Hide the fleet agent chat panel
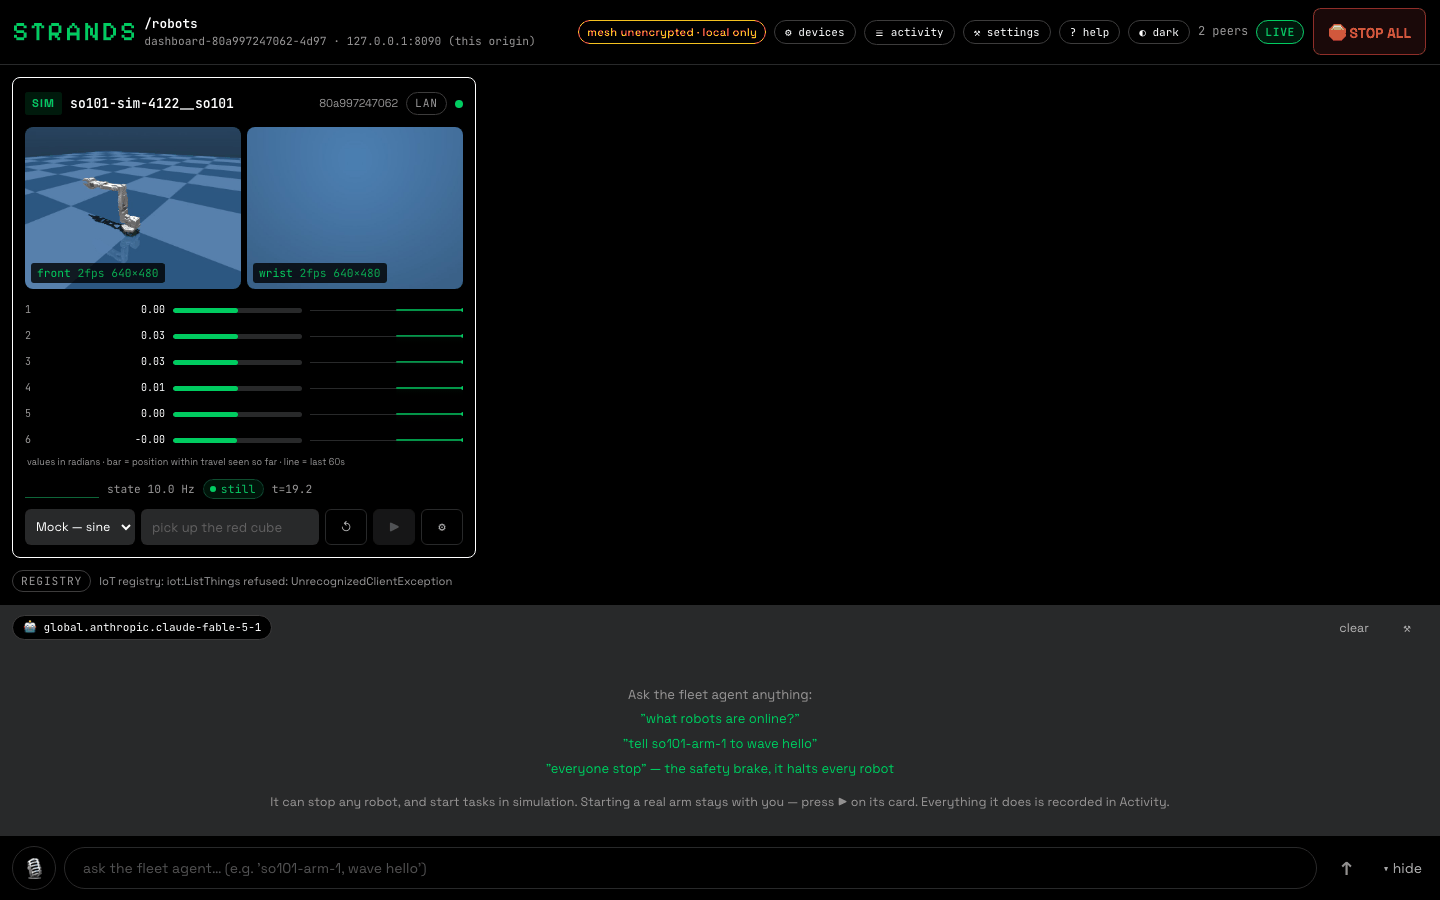 [1402, 868]
